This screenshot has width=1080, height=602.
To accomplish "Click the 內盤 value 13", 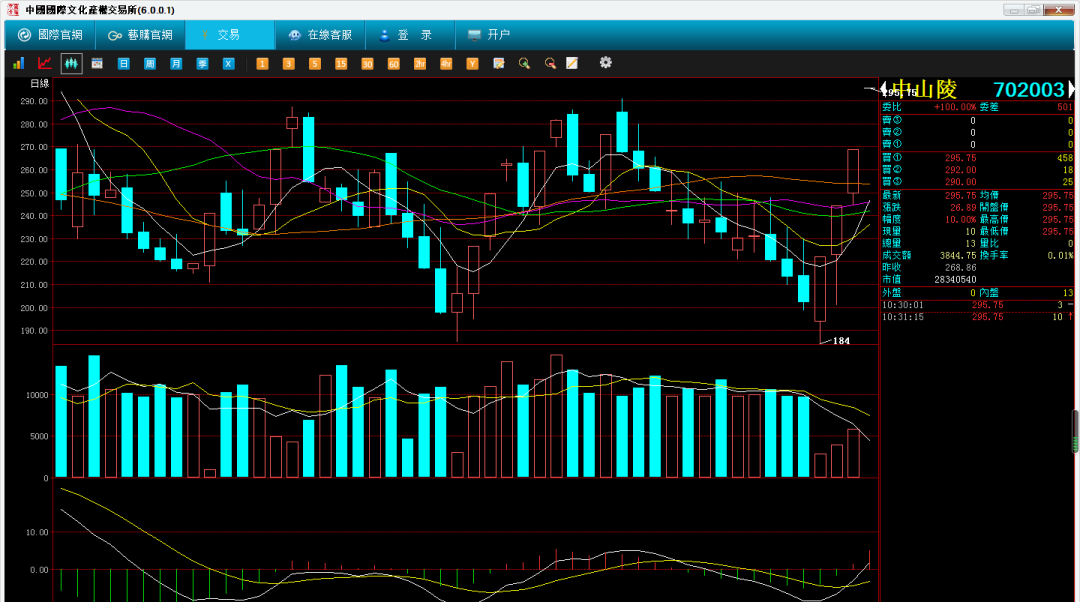I will [1068, 293].
